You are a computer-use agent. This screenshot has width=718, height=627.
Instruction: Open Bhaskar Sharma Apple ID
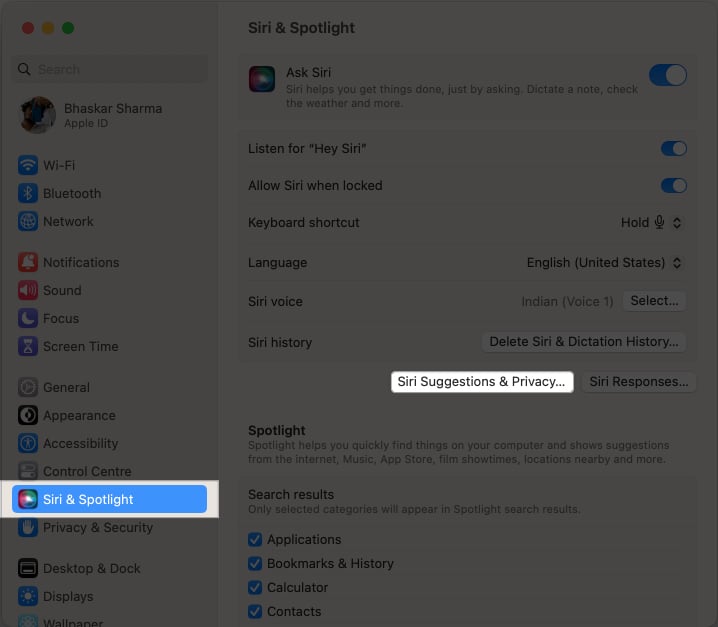109,115
